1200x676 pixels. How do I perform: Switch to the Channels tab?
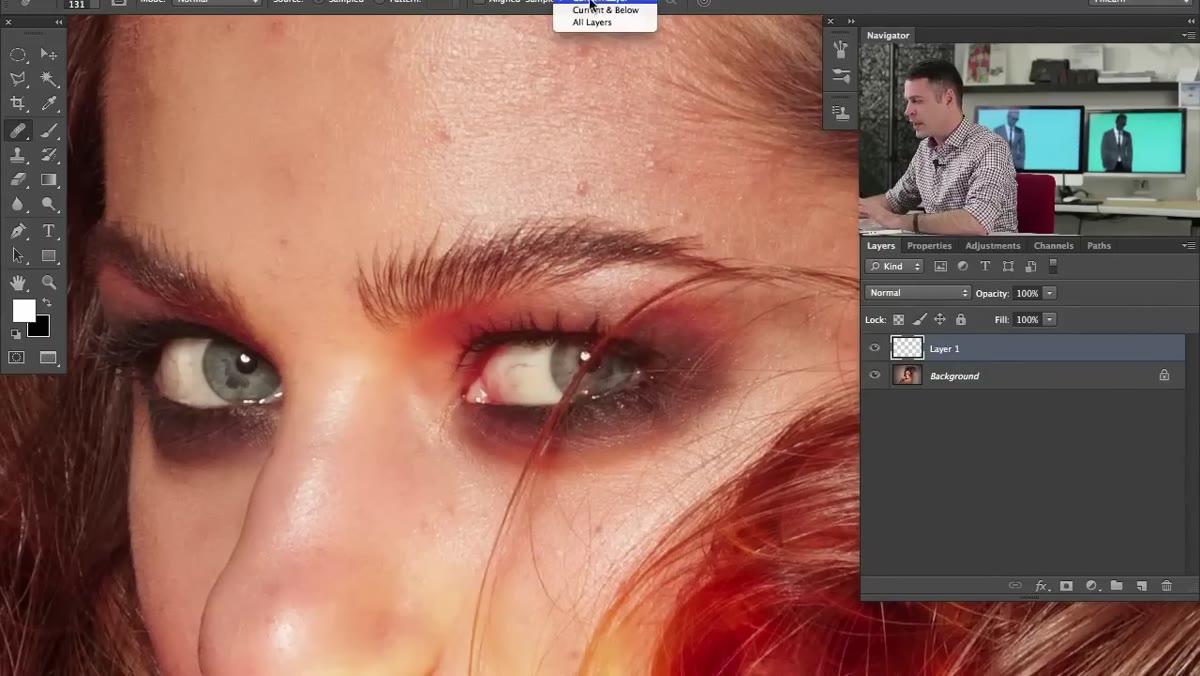[1053, 245]
